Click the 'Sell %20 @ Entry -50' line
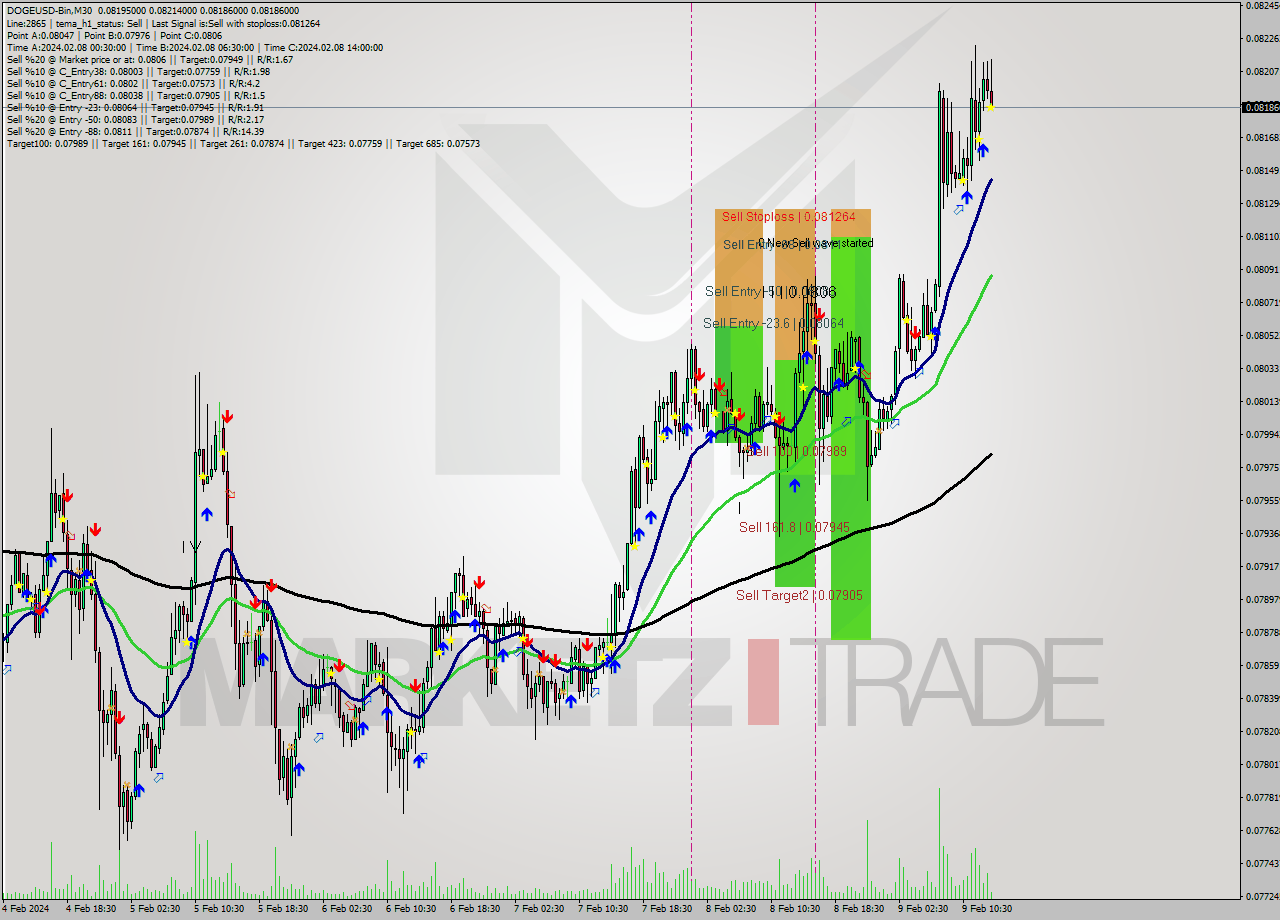The height and width of the screenshot is (920, 1280). click(x=135, y=119)
